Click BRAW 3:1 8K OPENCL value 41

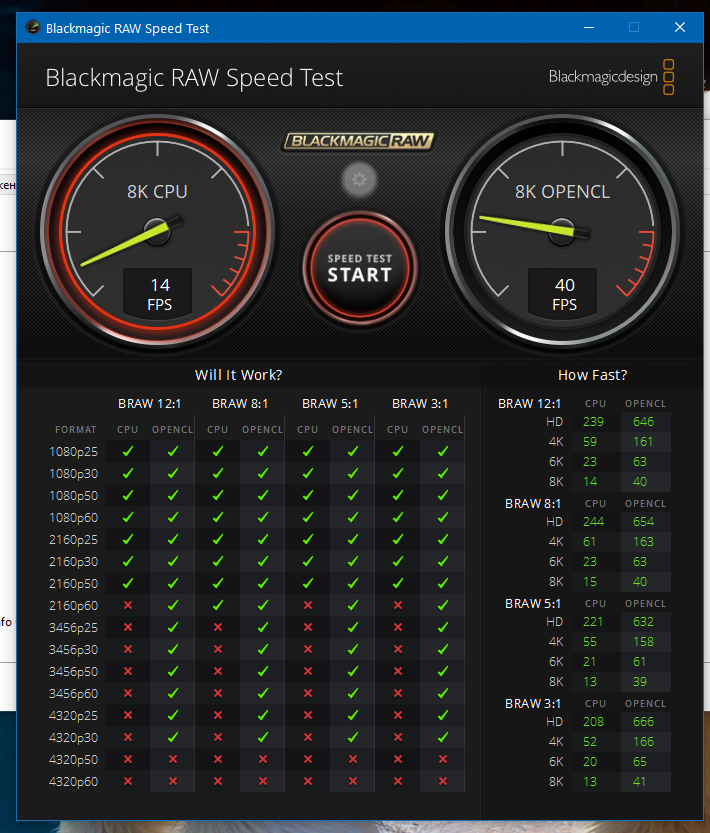coord(639,781)
